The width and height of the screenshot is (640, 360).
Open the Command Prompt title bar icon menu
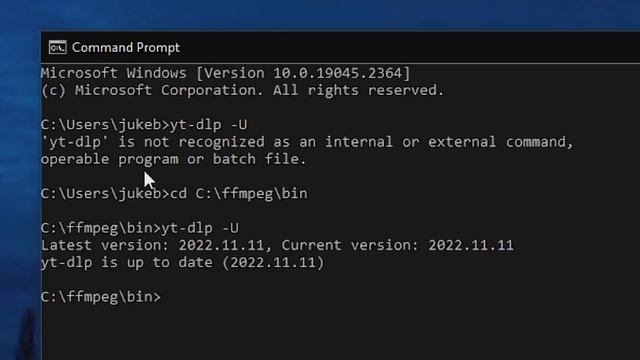(58, 47)
